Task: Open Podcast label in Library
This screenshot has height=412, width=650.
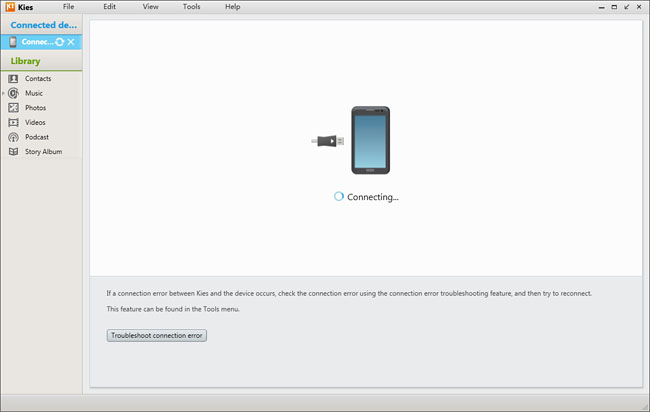Action: [x=37, y=137]
